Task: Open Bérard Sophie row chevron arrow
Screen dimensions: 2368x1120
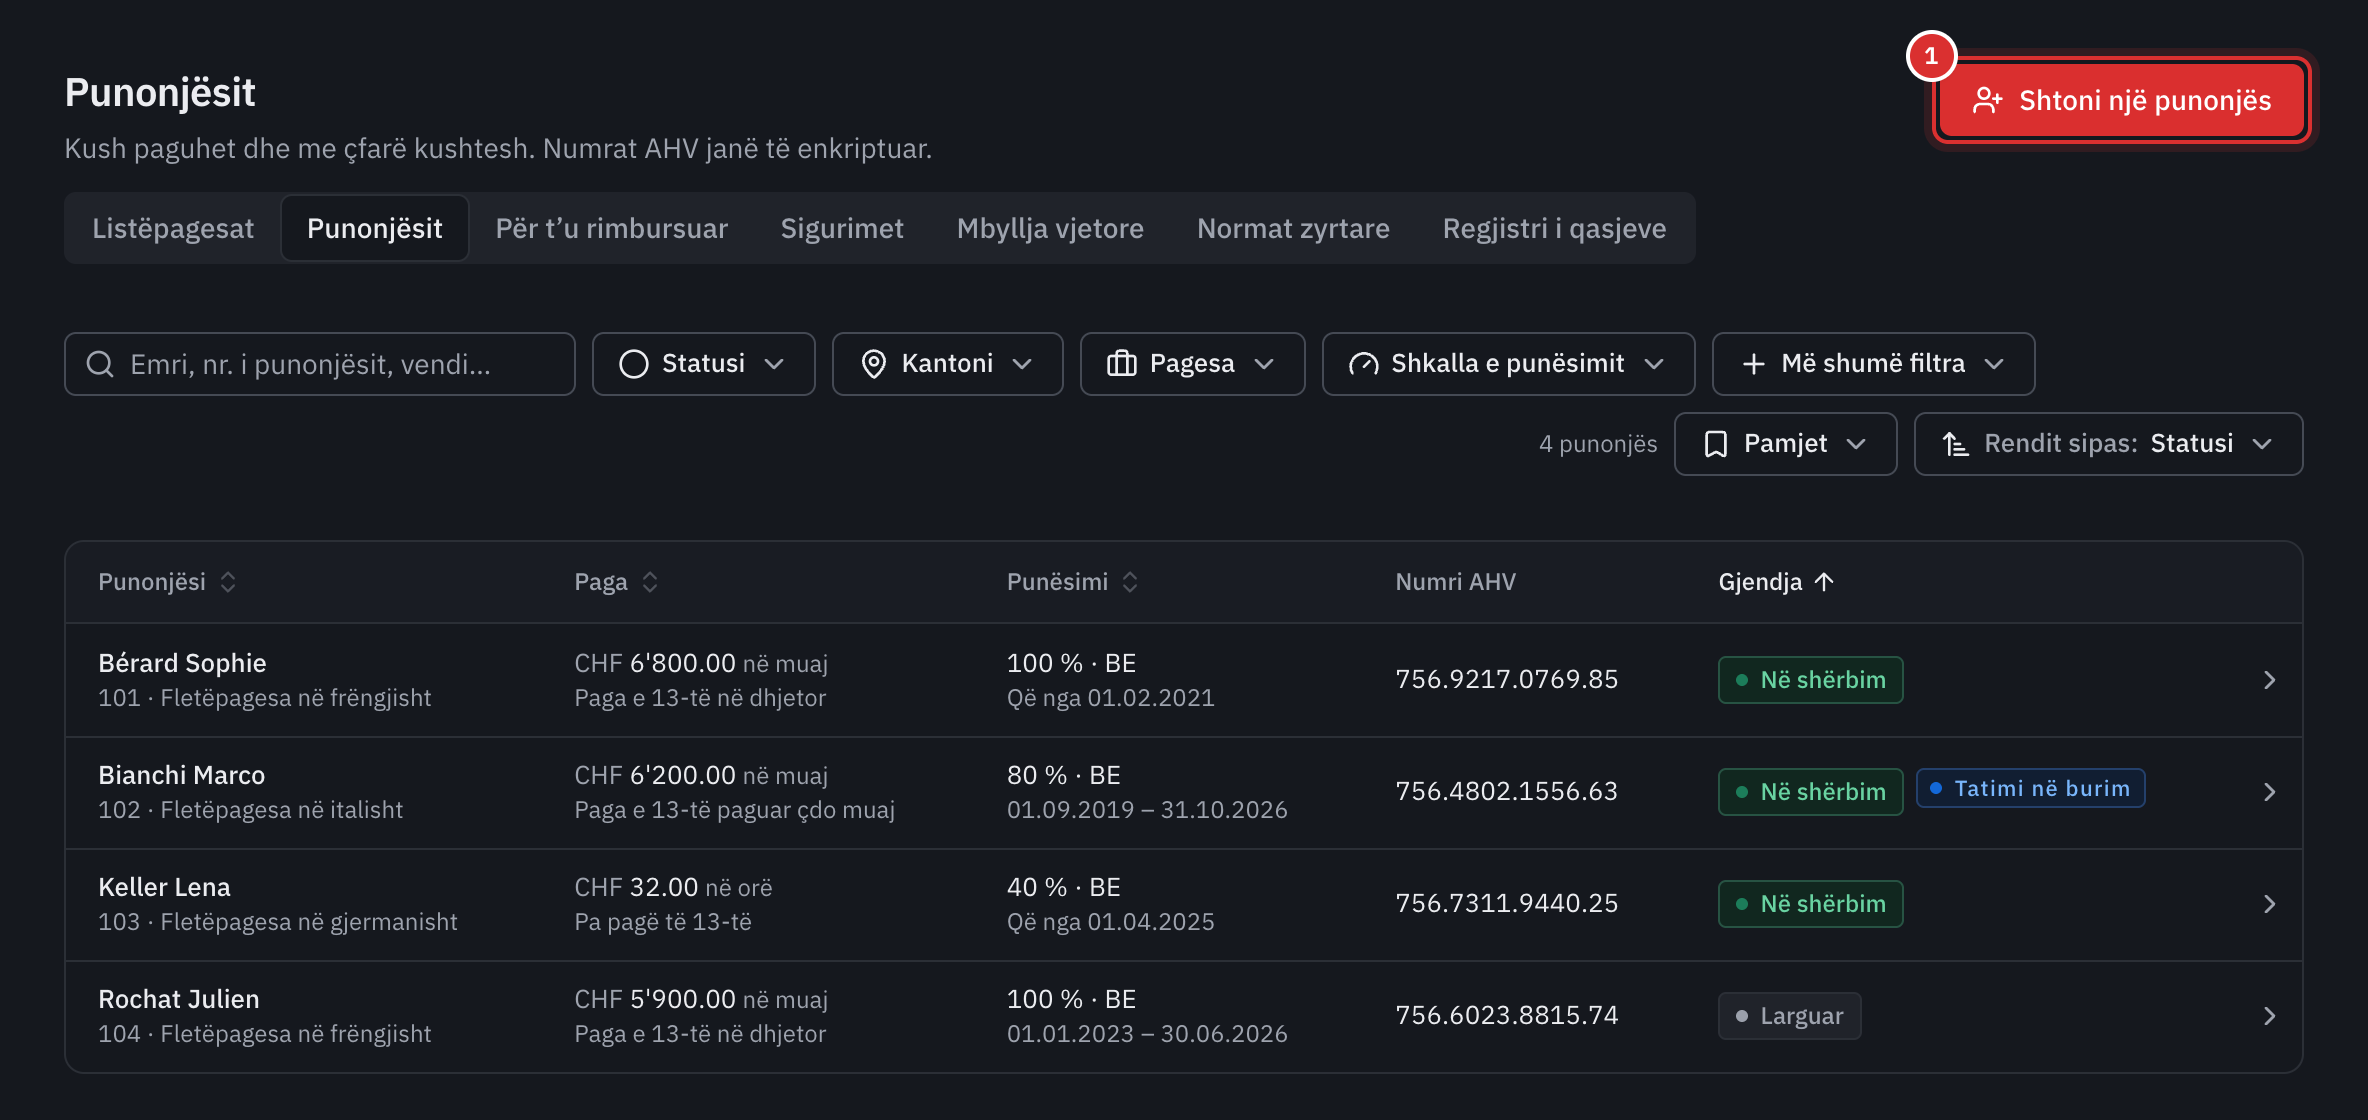Action: click(2269, 680)
